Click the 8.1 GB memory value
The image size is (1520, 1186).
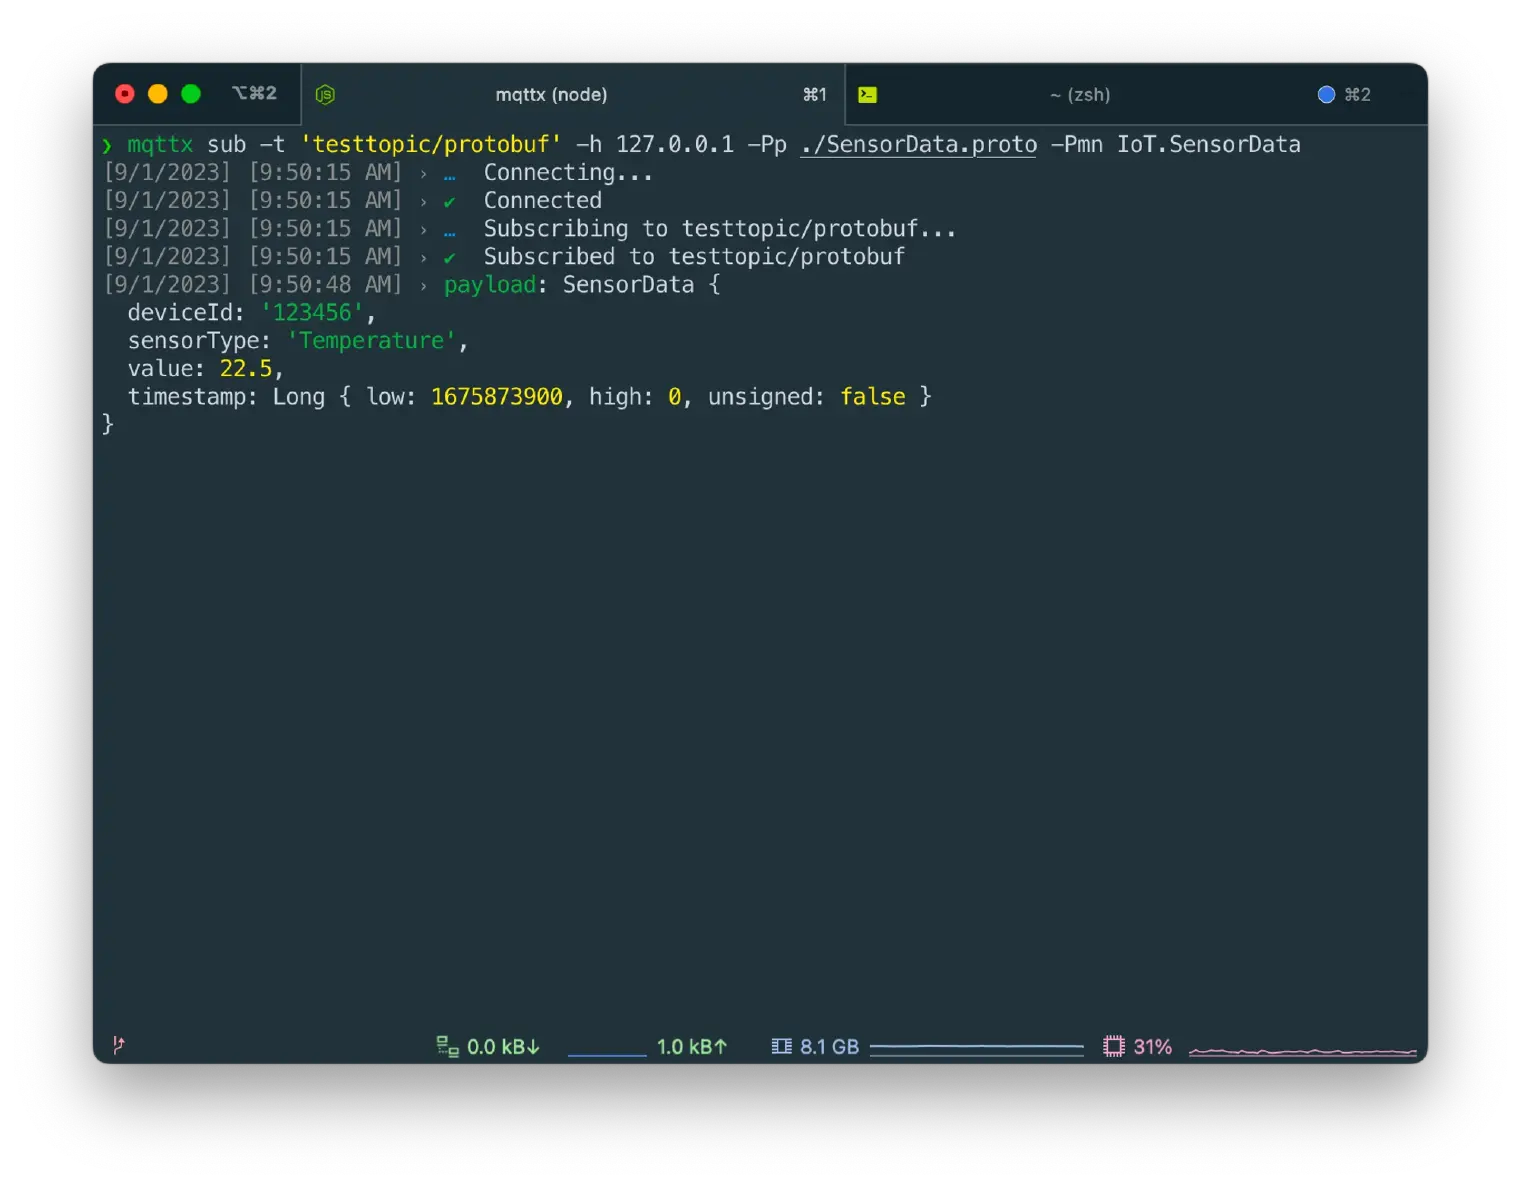[x=829, y=1047]
